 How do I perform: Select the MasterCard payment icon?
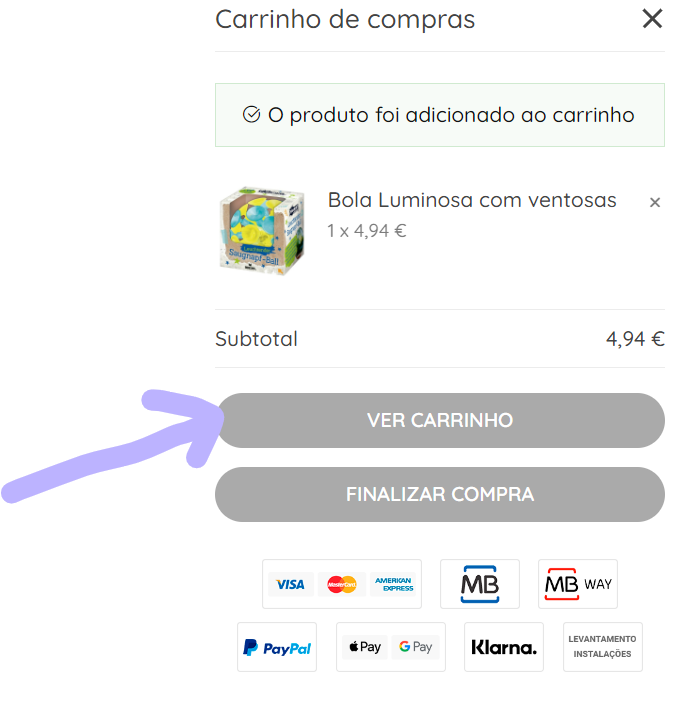coord(341,584)
